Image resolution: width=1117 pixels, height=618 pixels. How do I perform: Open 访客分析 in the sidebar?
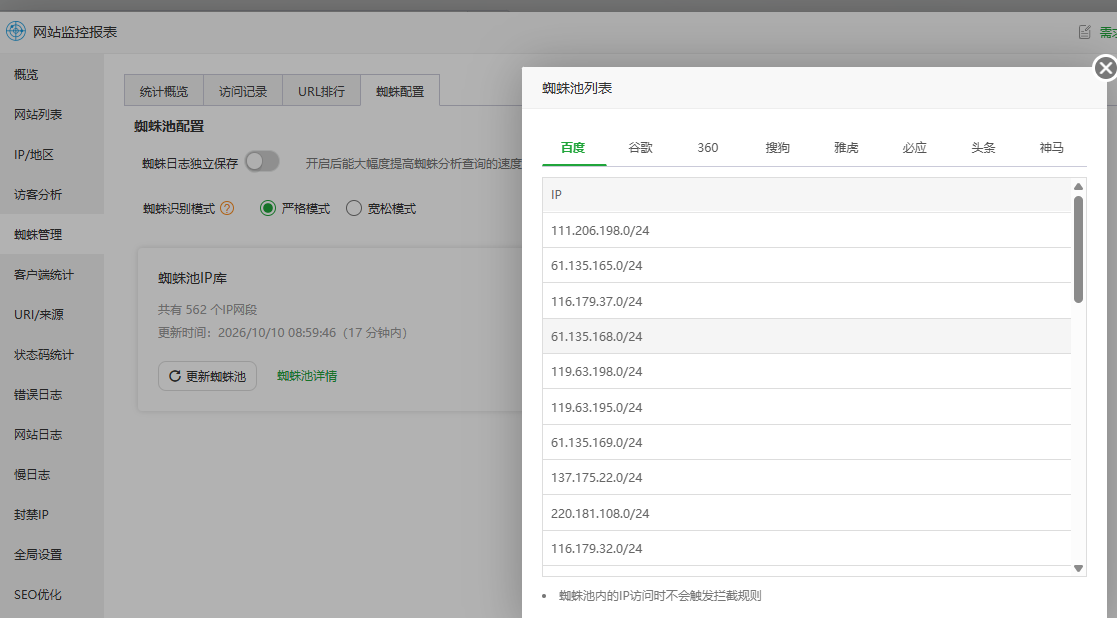(52, 194)
